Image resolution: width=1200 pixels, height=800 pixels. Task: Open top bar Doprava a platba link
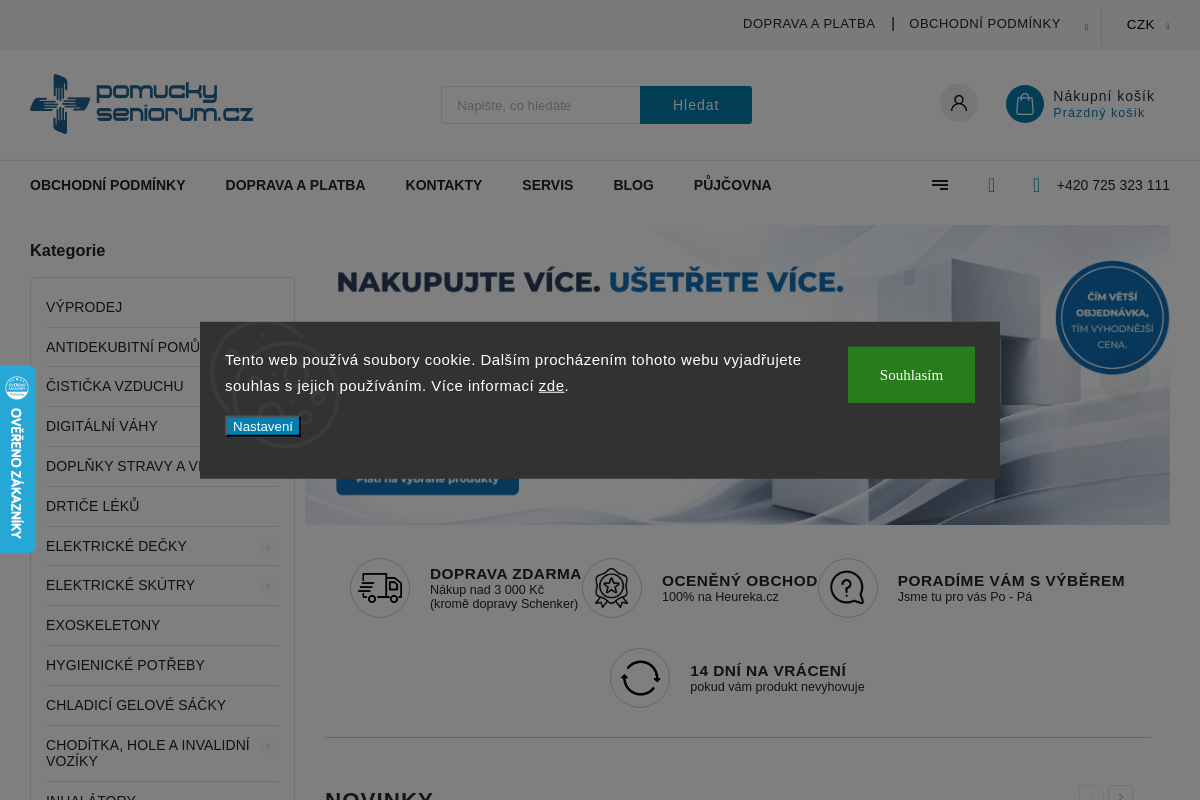(x=809, y=24)
